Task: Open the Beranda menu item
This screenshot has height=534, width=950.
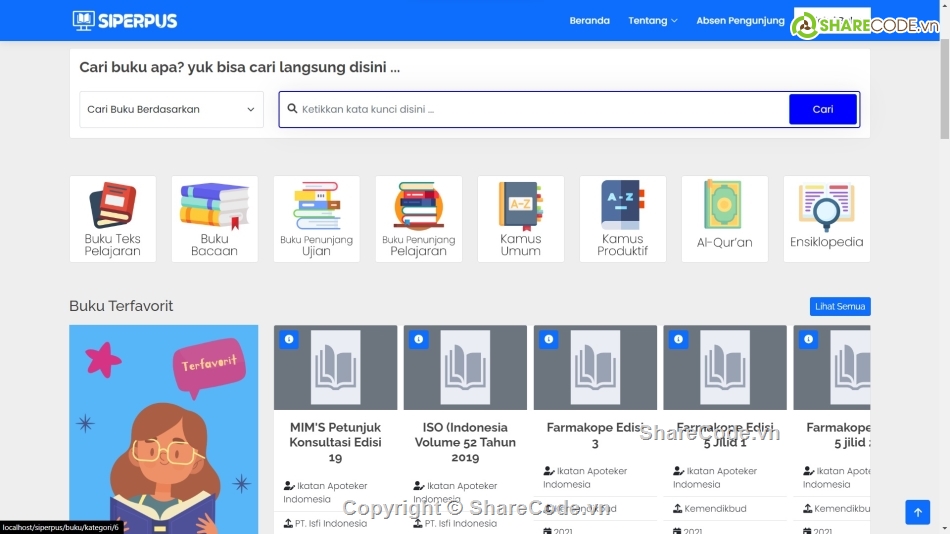Action: (x=589, y=21)
